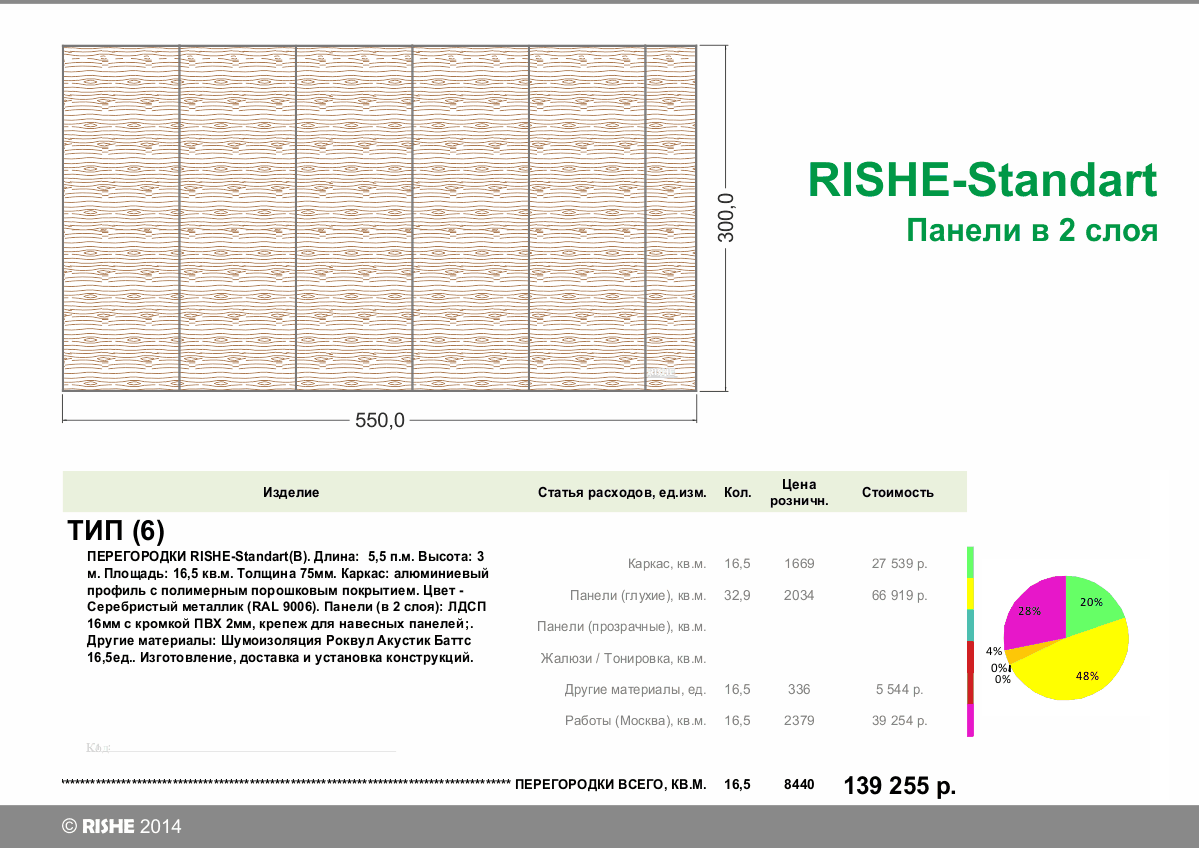Click the retail price 1669

coord(799,564)
